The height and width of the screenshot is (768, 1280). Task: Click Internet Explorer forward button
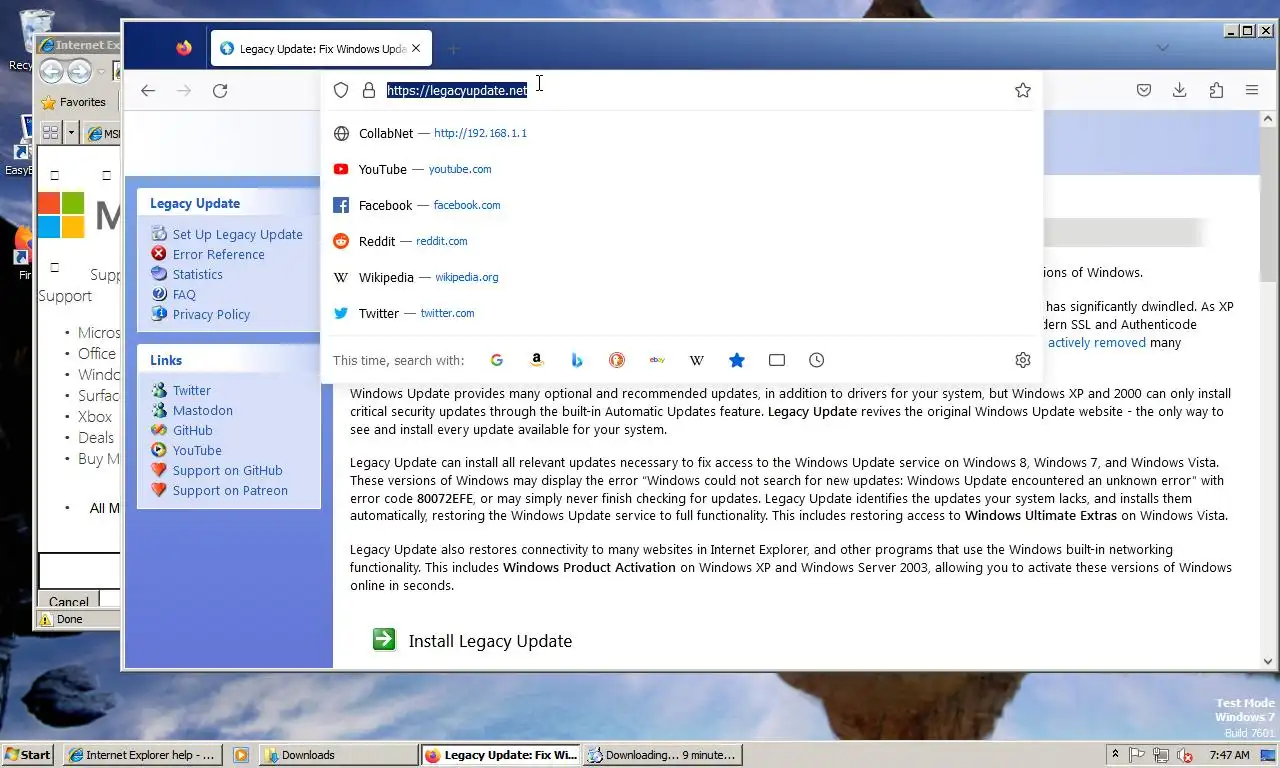coord(80,71)
